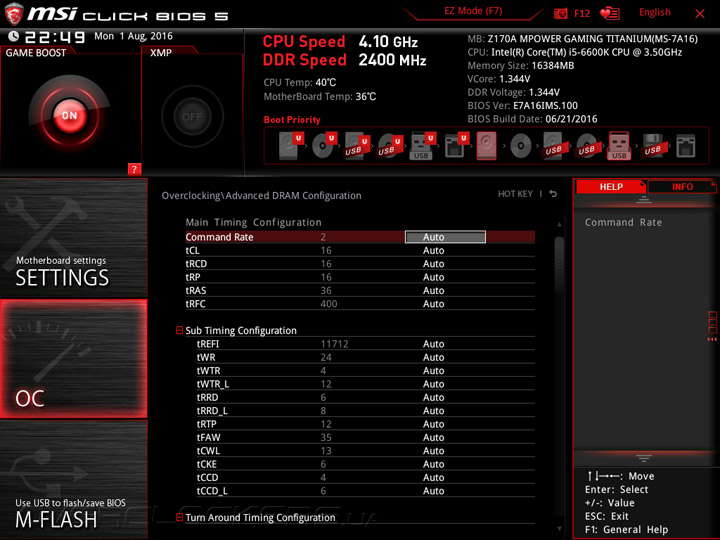Click the red side handle on right edge
The height and width of the screenshot is (540, 720).
[x=713, y=326]
